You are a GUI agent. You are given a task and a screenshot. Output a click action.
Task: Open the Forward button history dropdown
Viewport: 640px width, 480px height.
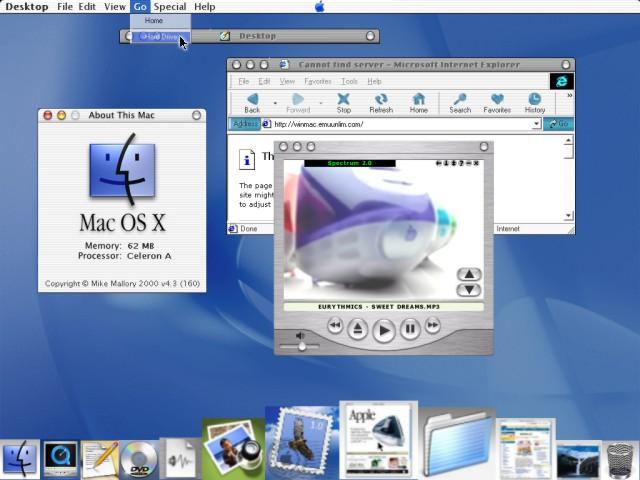point(321,103)
